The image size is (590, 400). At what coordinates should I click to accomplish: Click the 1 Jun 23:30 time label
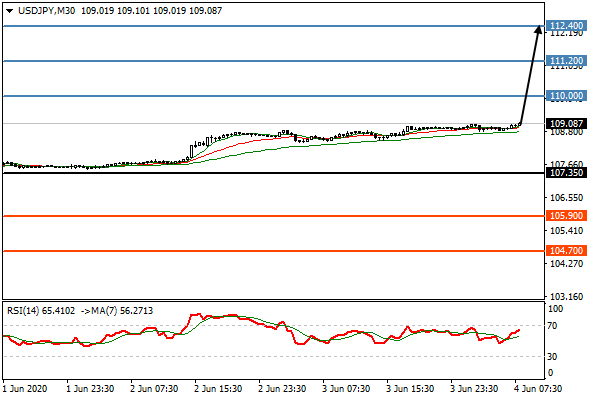click(x=90, y=389)
